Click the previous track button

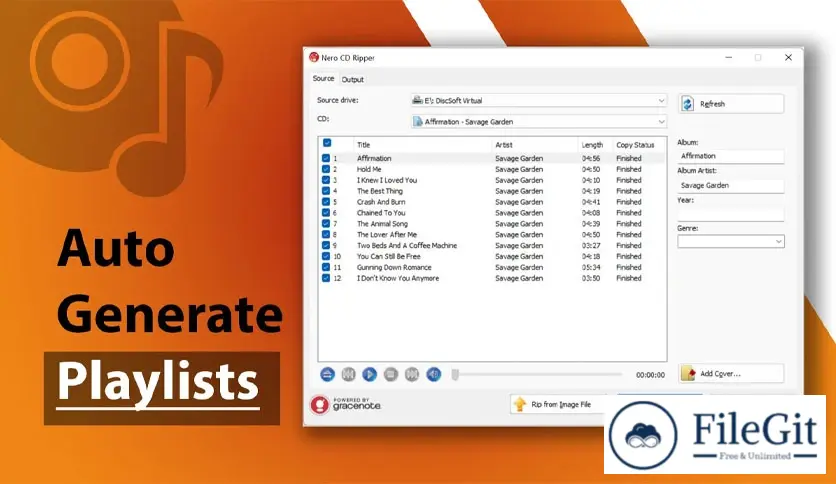(348, 374)
